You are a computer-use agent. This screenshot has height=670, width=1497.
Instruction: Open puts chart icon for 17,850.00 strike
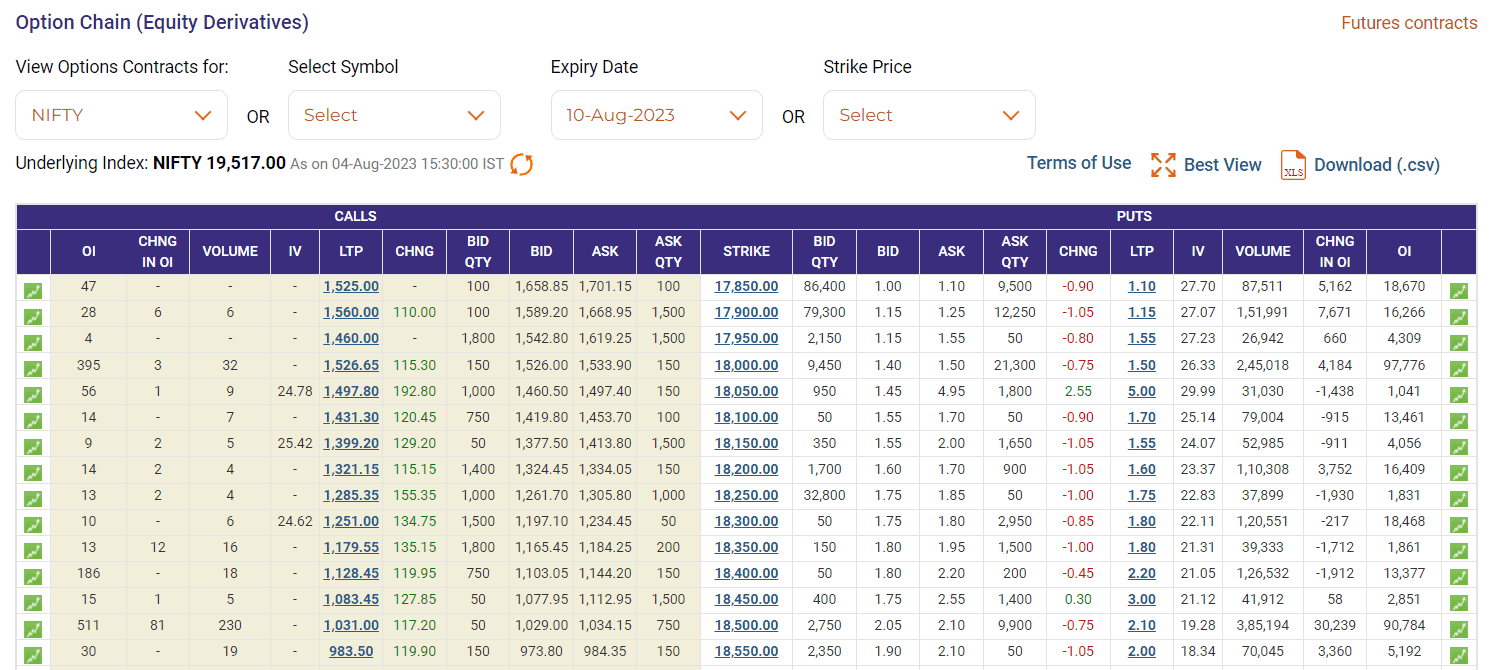pyautogui.click(x=1459, y=291)
